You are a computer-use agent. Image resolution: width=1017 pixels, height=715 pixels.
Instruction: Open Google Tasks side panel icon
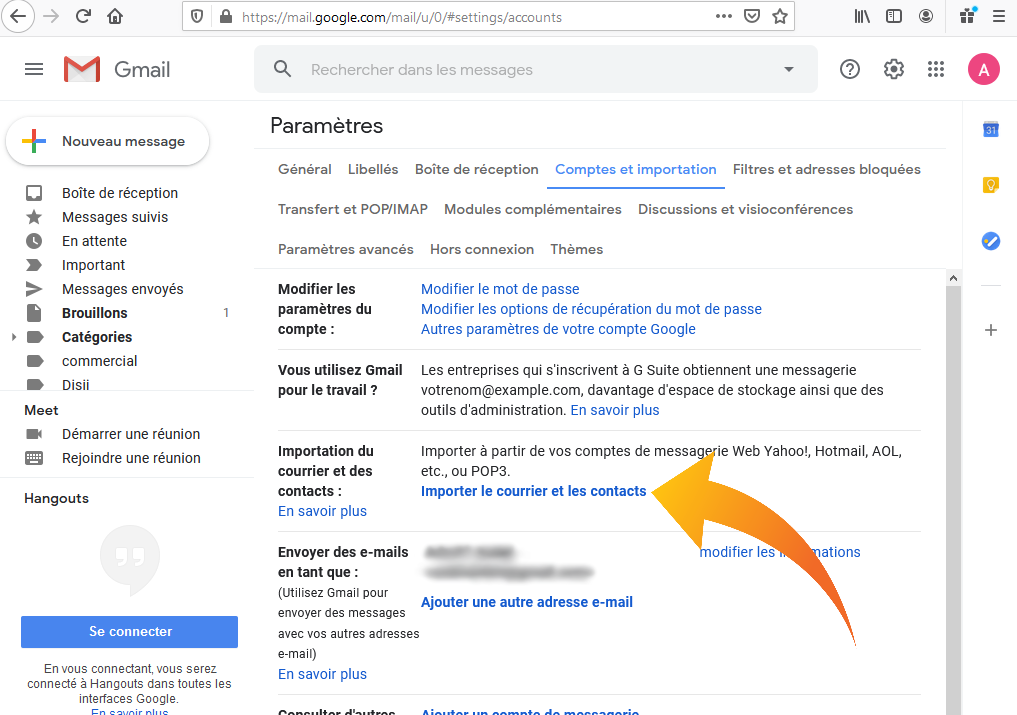[x=990, y=241]
